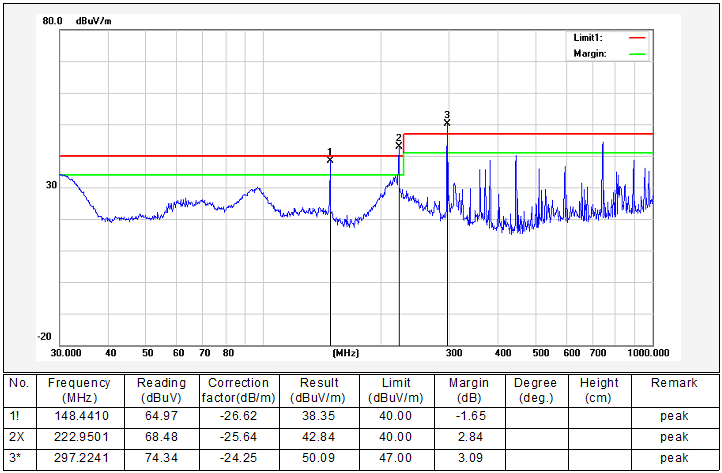Click the -1.65 margin value

(x=469, y=415)
